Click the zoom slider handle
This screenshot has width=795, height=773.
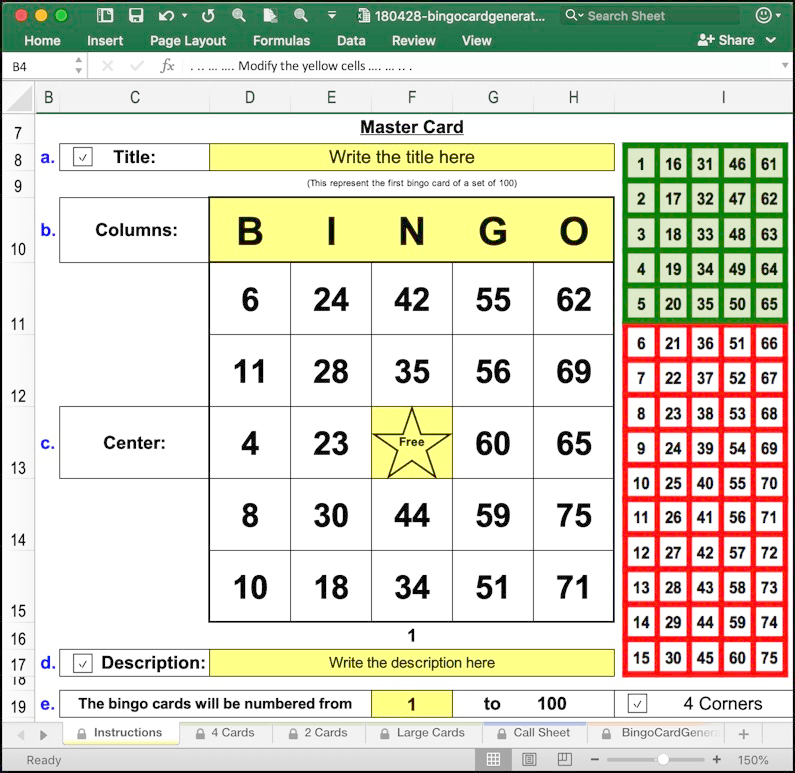click(662, 759)
